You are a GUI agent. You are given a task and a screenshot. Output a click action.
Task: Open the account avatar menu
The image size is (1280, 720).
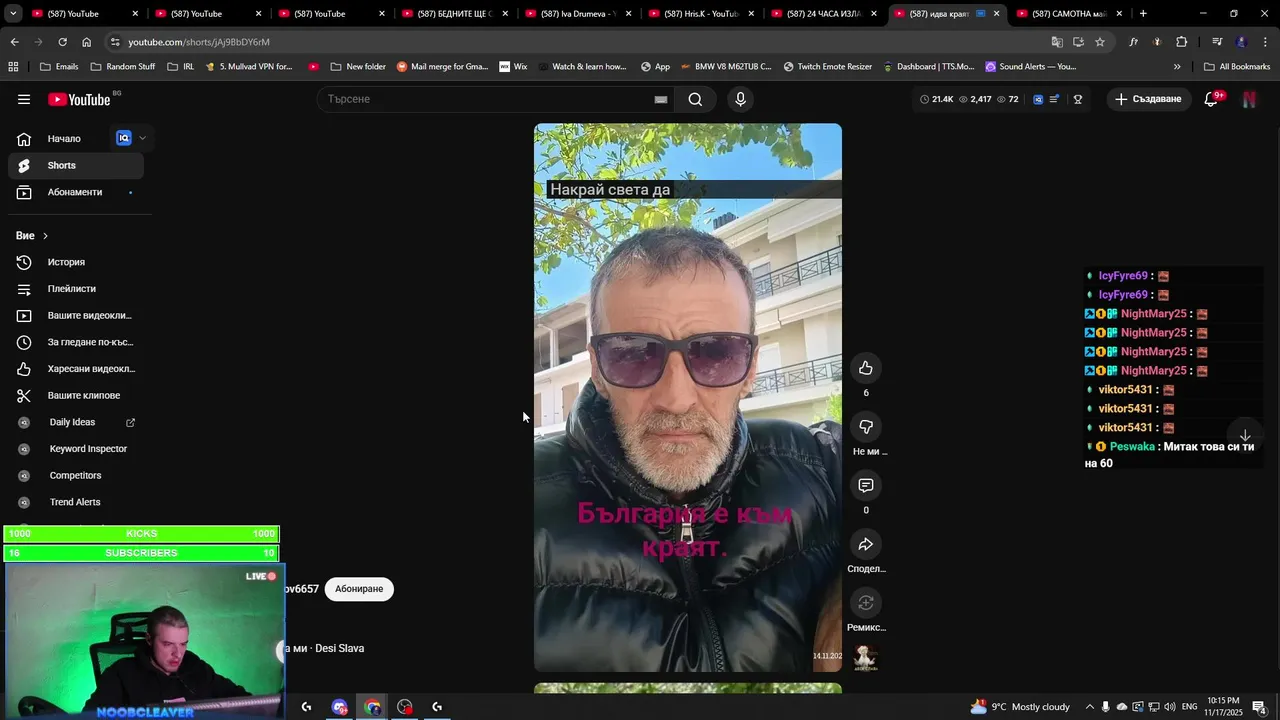[x=1249, y=99]
